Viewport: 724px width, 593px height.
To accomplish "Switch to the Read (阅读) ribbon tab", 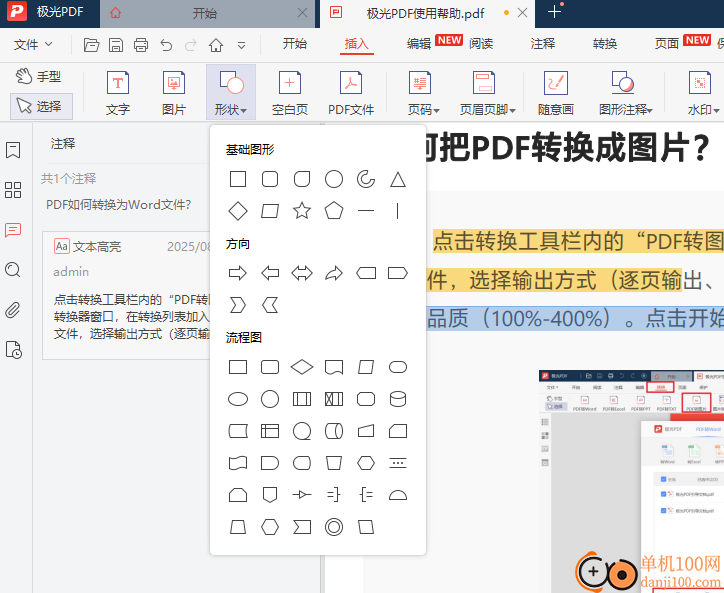I will point(481,44).
